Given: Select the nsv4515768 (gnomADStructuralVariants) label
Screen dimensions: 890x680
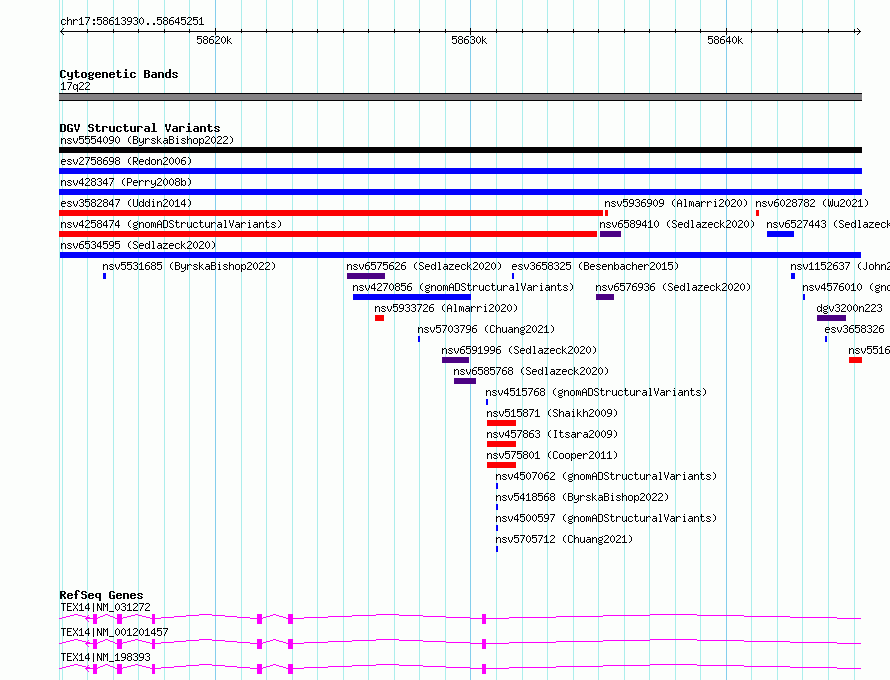Looking at the screenshot, I should click(x=596, y=392).
